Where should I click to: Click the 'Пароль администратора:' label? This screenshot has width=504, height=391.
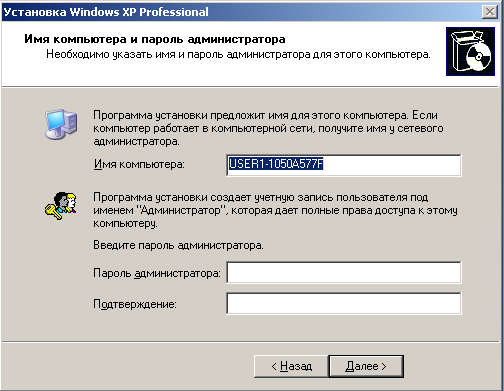[x=157, y=273]
